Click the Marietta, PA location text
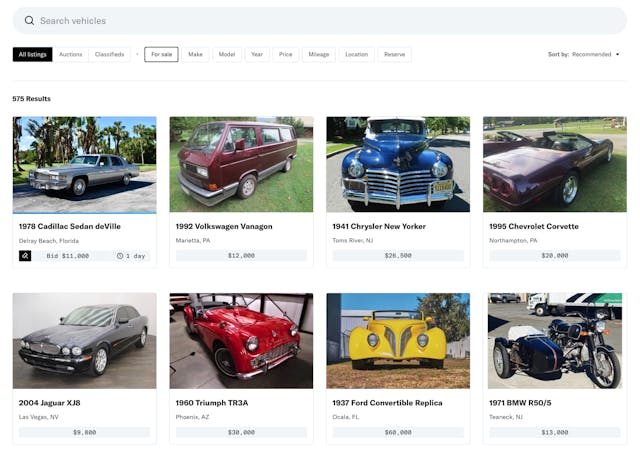640x453 pixels. 193,240
